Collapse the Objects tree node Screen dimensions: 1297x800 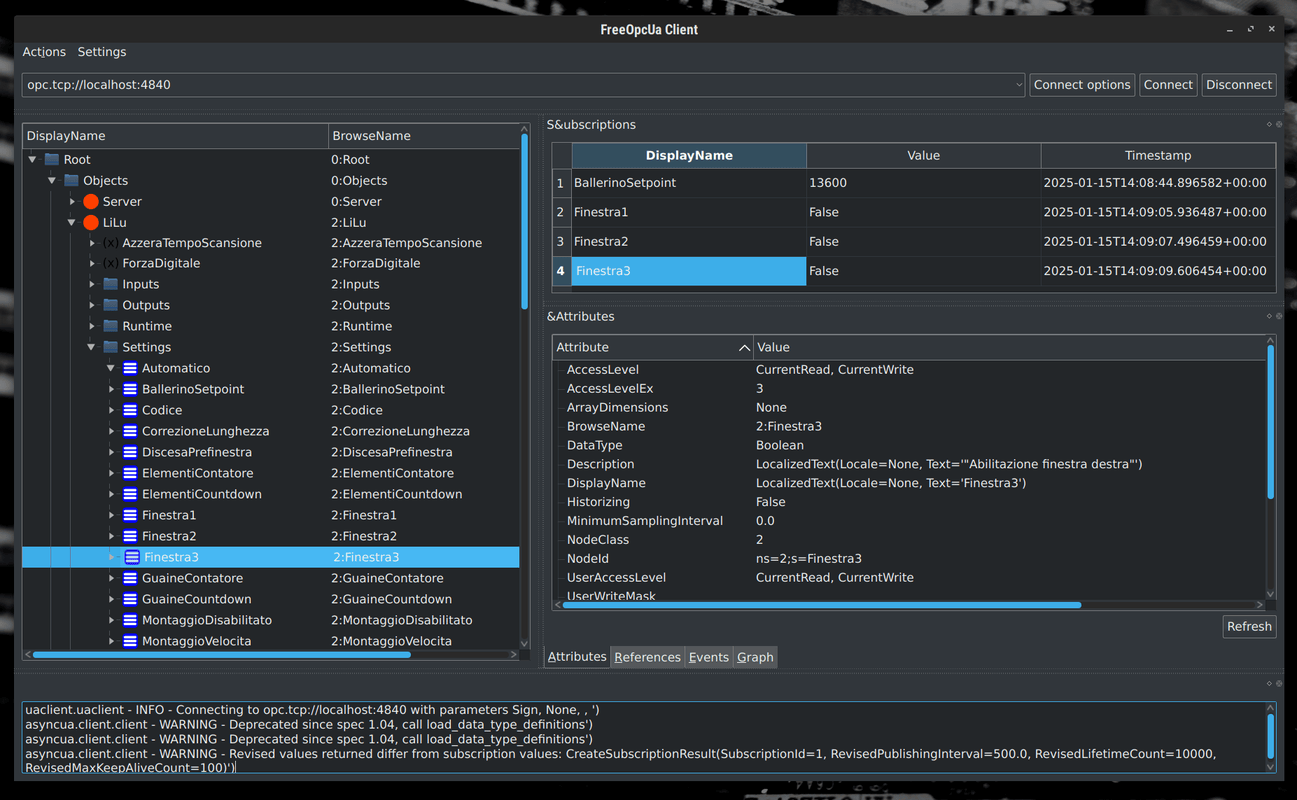coord(52,181)
